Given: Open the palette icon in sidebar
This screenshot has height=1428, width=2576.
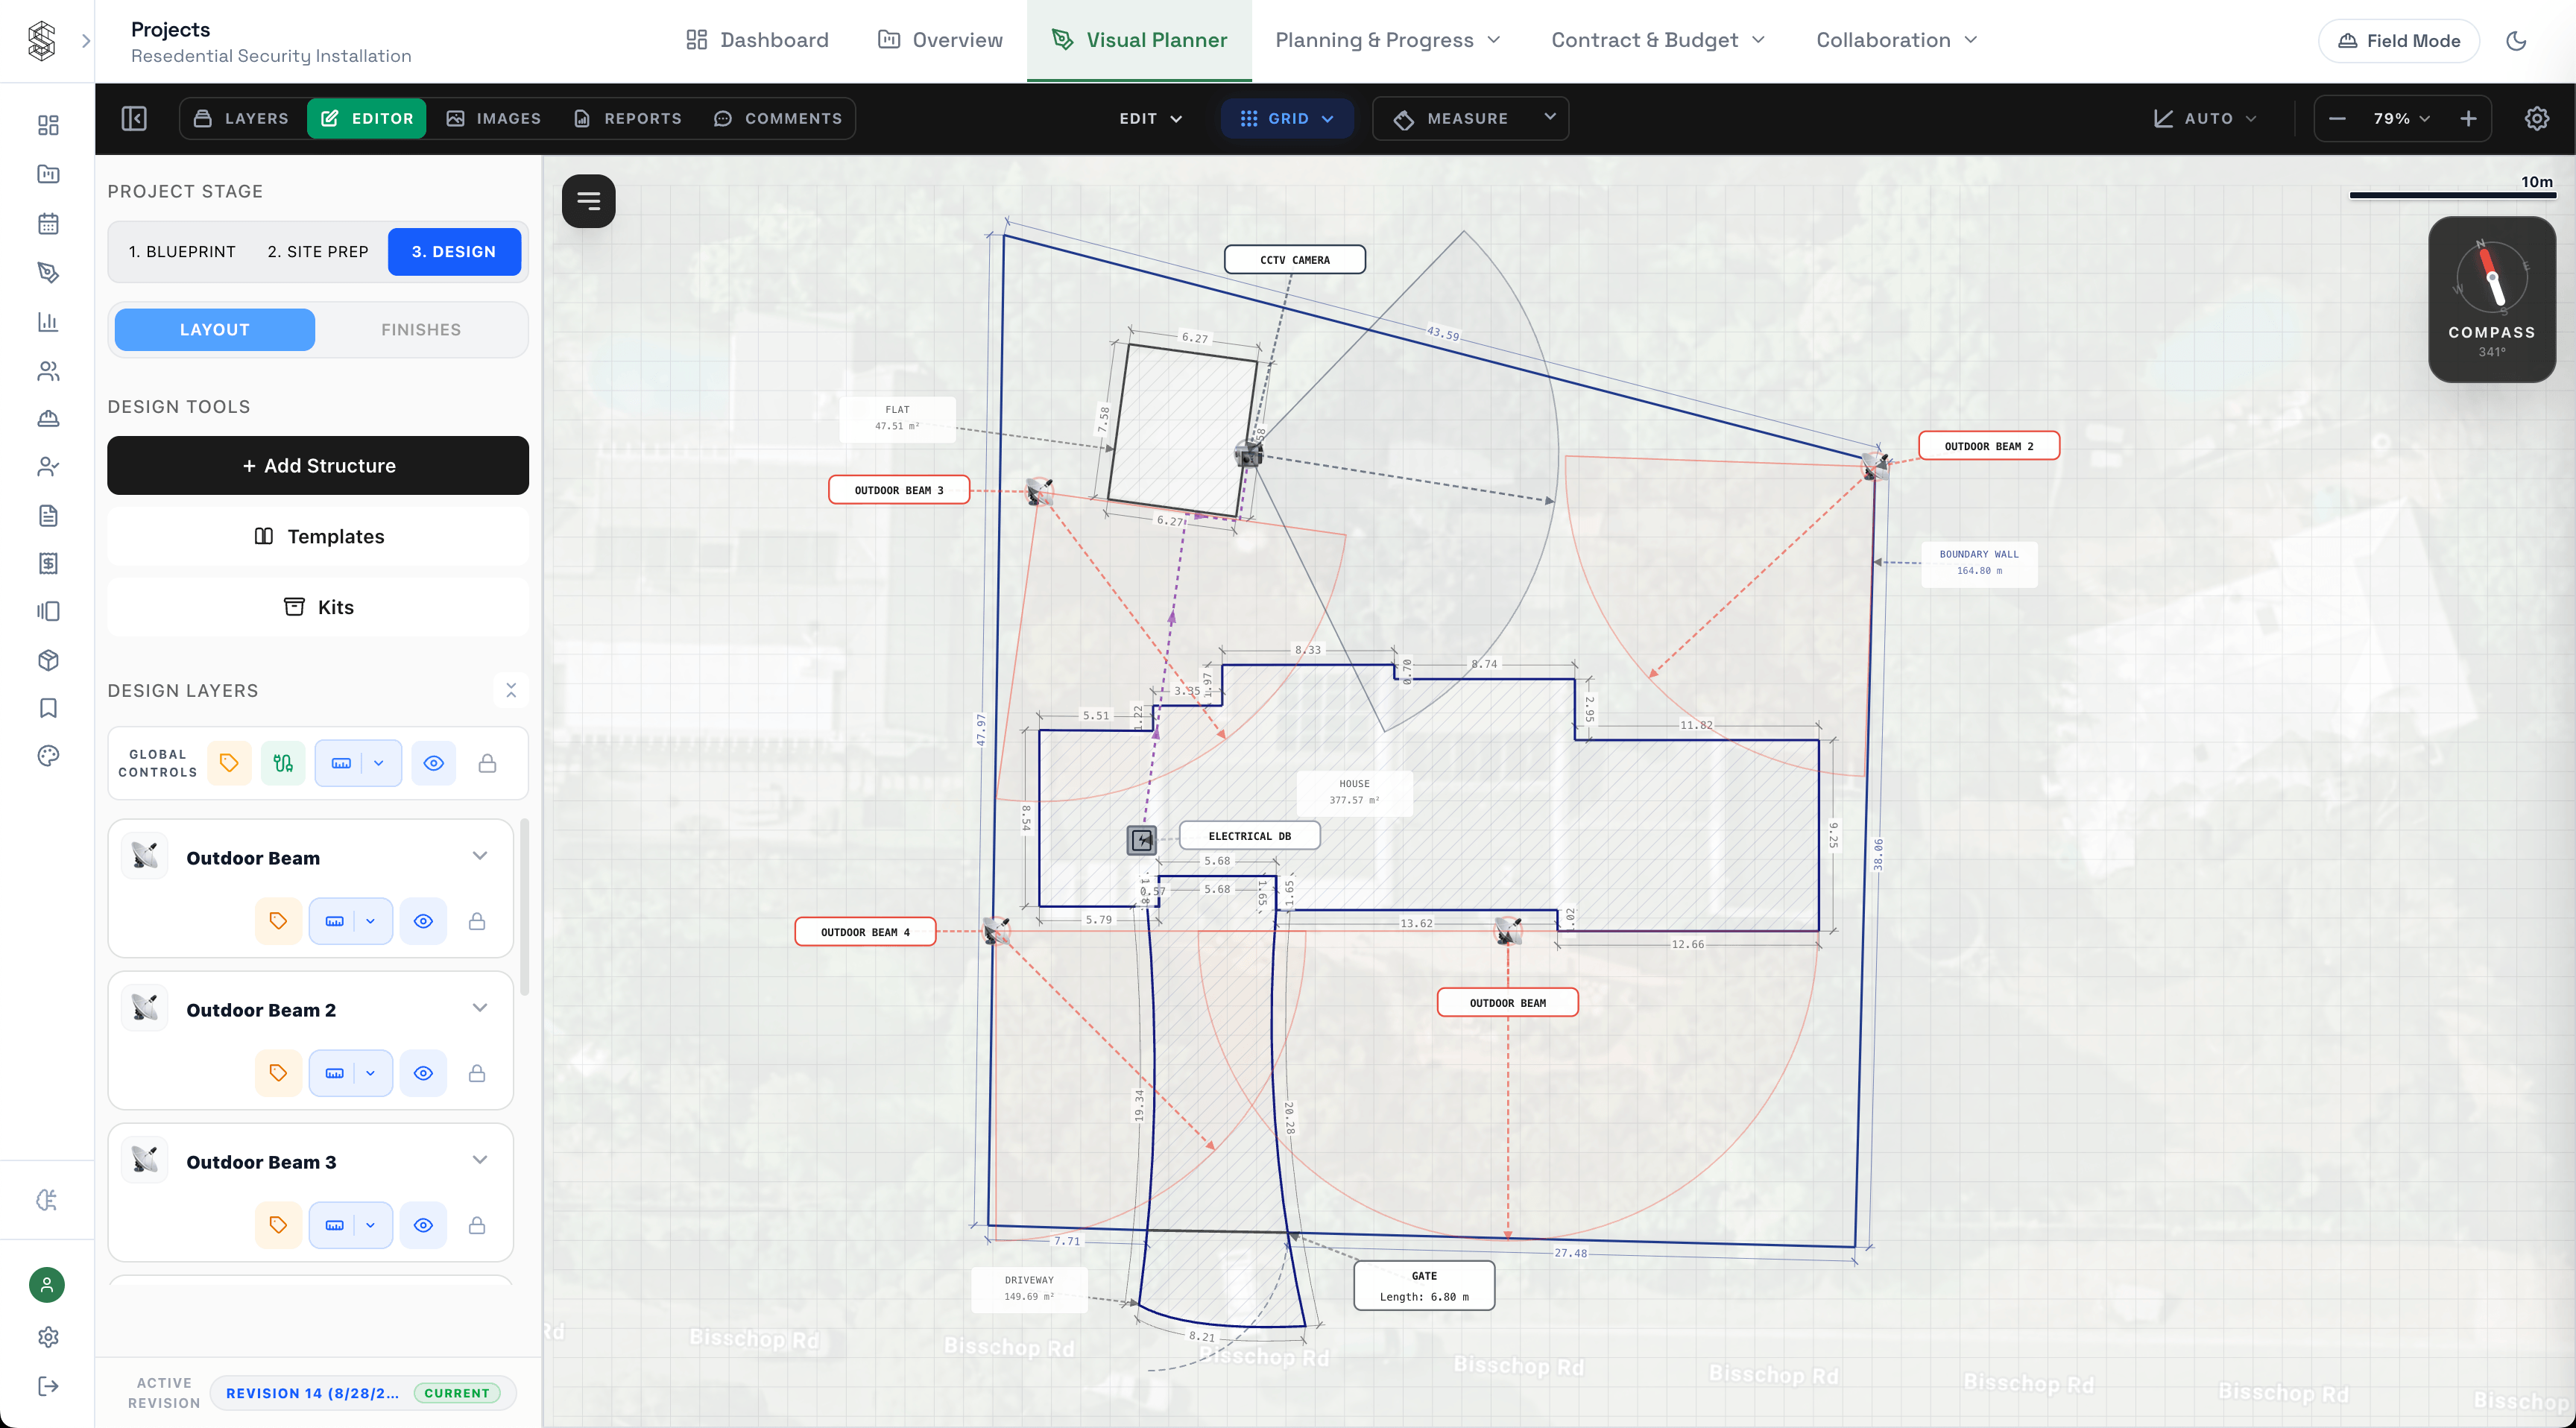Looking at the screenshot, I should 48,756.
